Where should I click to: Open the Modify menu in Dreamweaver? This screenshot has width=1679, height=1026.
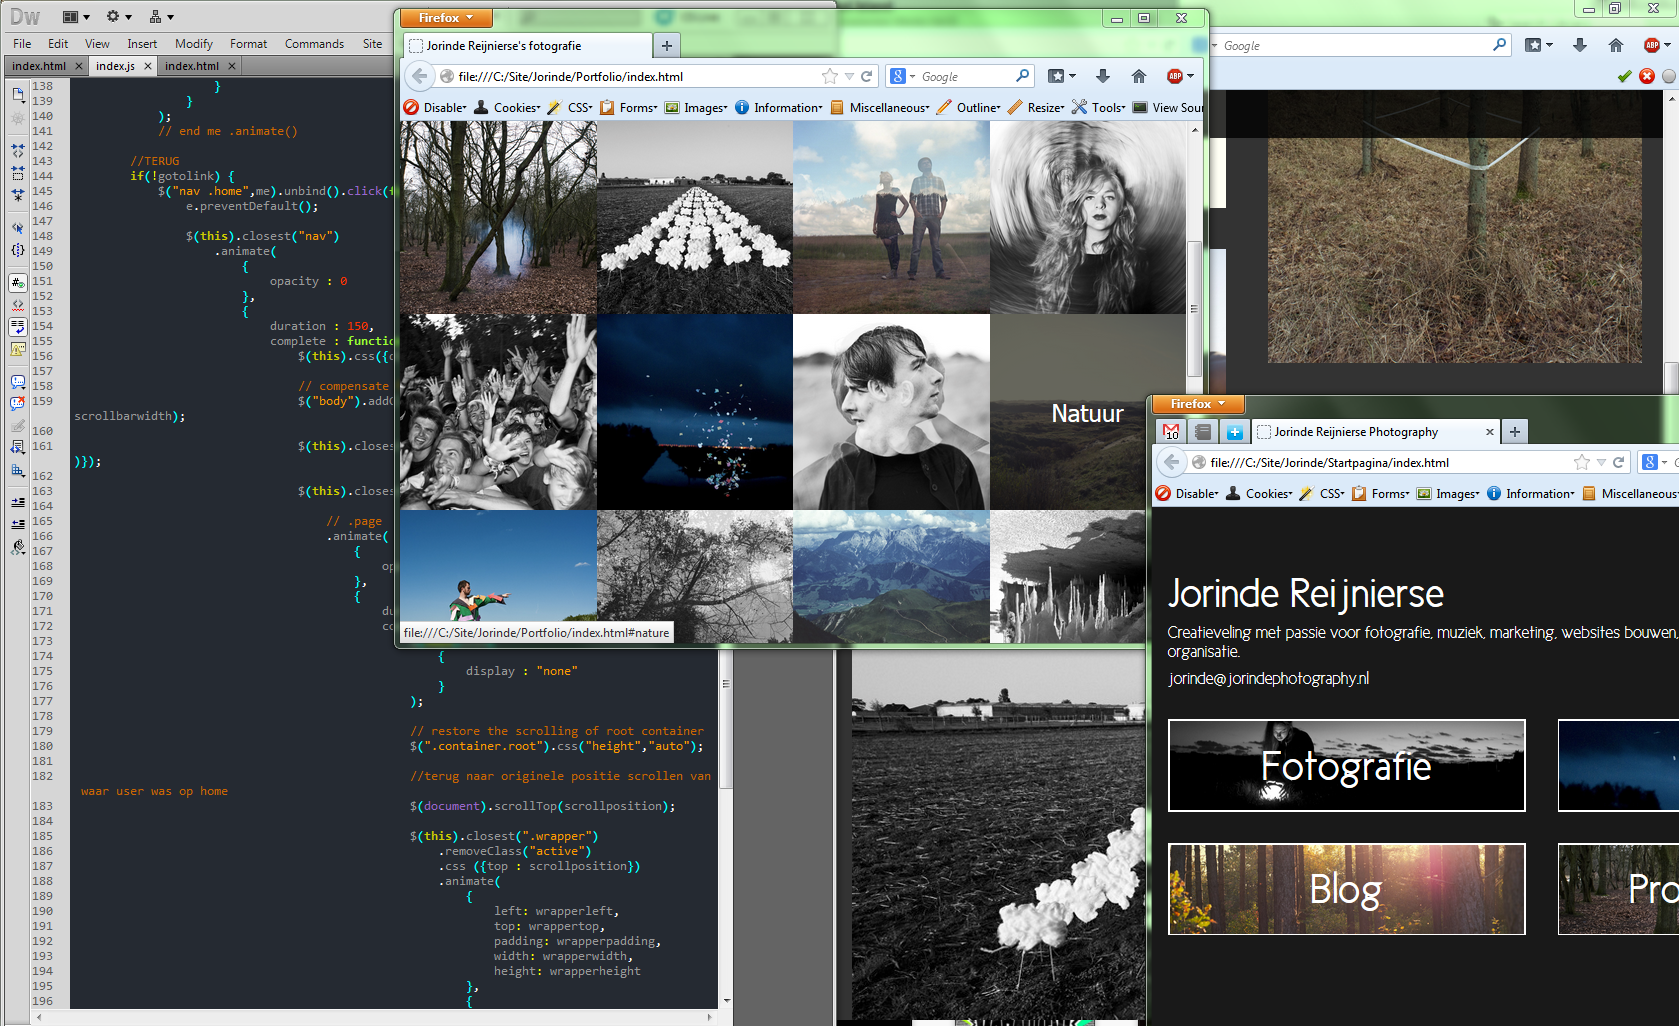pos(193,44)
